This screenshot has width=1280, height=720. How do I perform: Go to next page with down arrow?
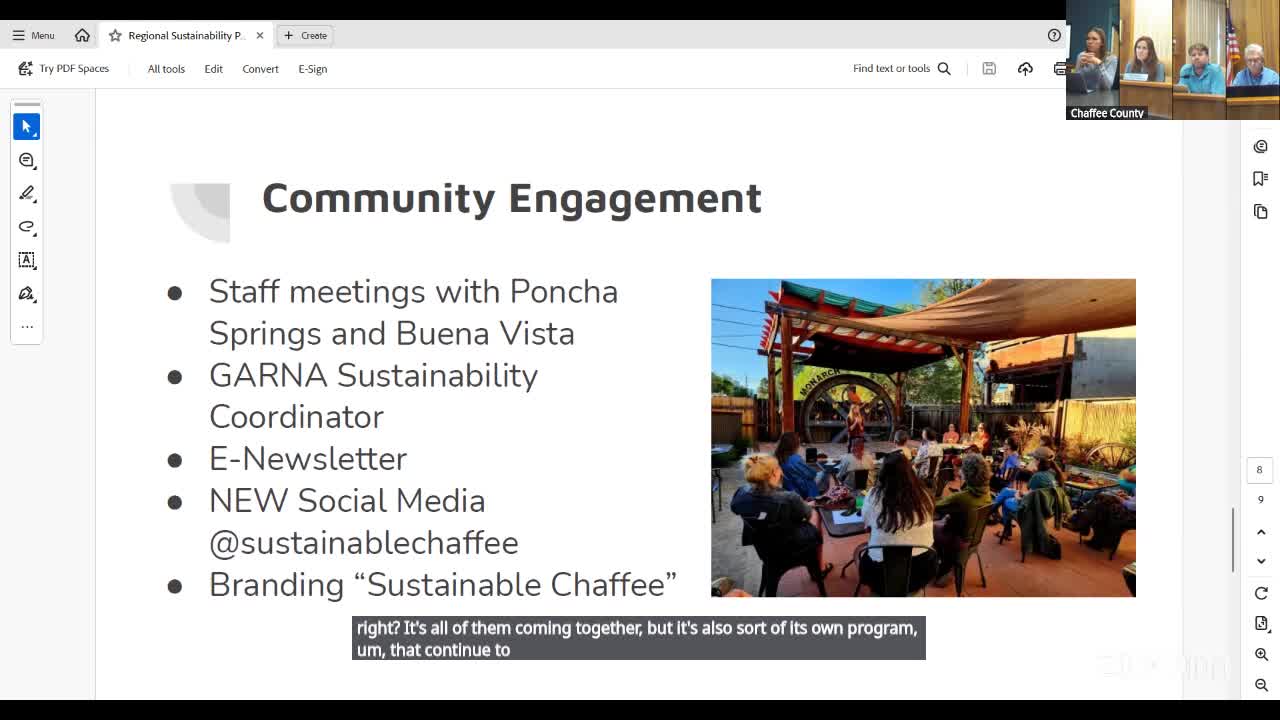click(1261, 561)
